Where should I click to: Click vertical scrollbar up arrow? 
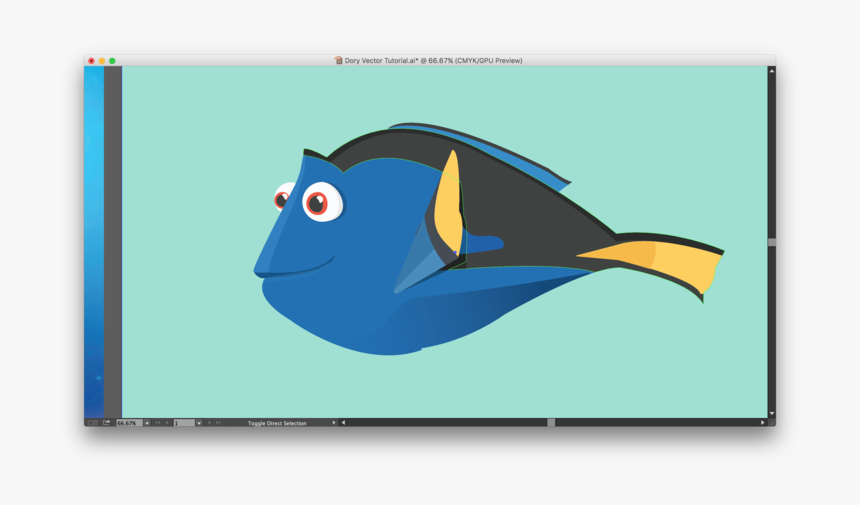(x=772, y=71)
